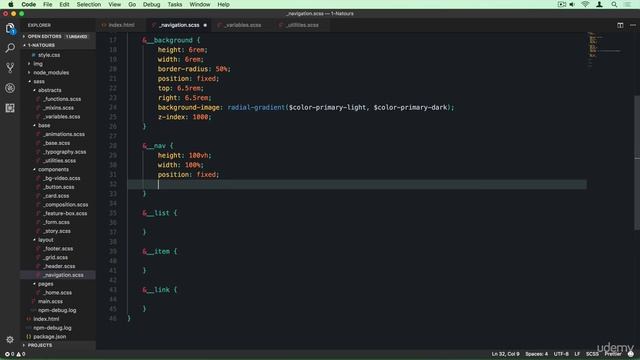Click the code minimap
640x360 pixels.
[x=605, y=49]
